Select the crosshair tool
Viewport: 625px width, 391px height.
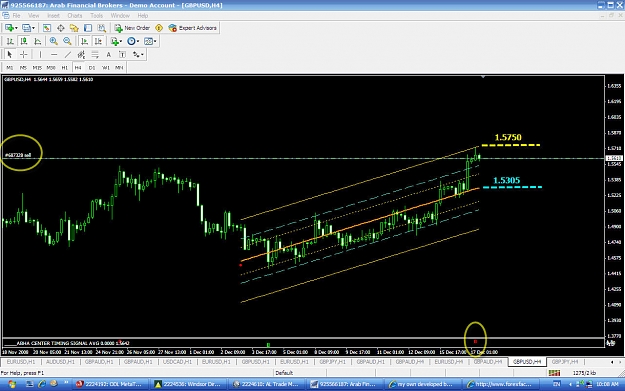tap(24, 54)
